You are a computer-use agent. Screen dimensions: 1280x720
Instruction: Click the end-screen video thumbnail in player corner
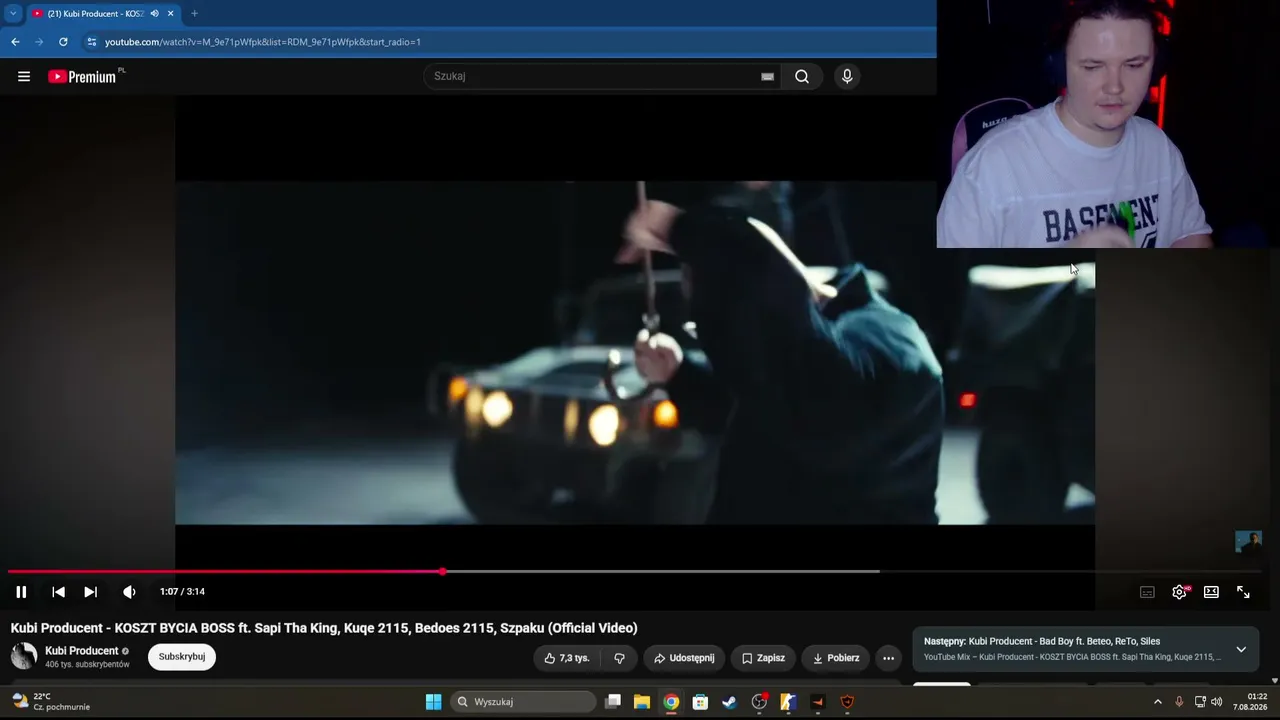tap(1248, 542)
